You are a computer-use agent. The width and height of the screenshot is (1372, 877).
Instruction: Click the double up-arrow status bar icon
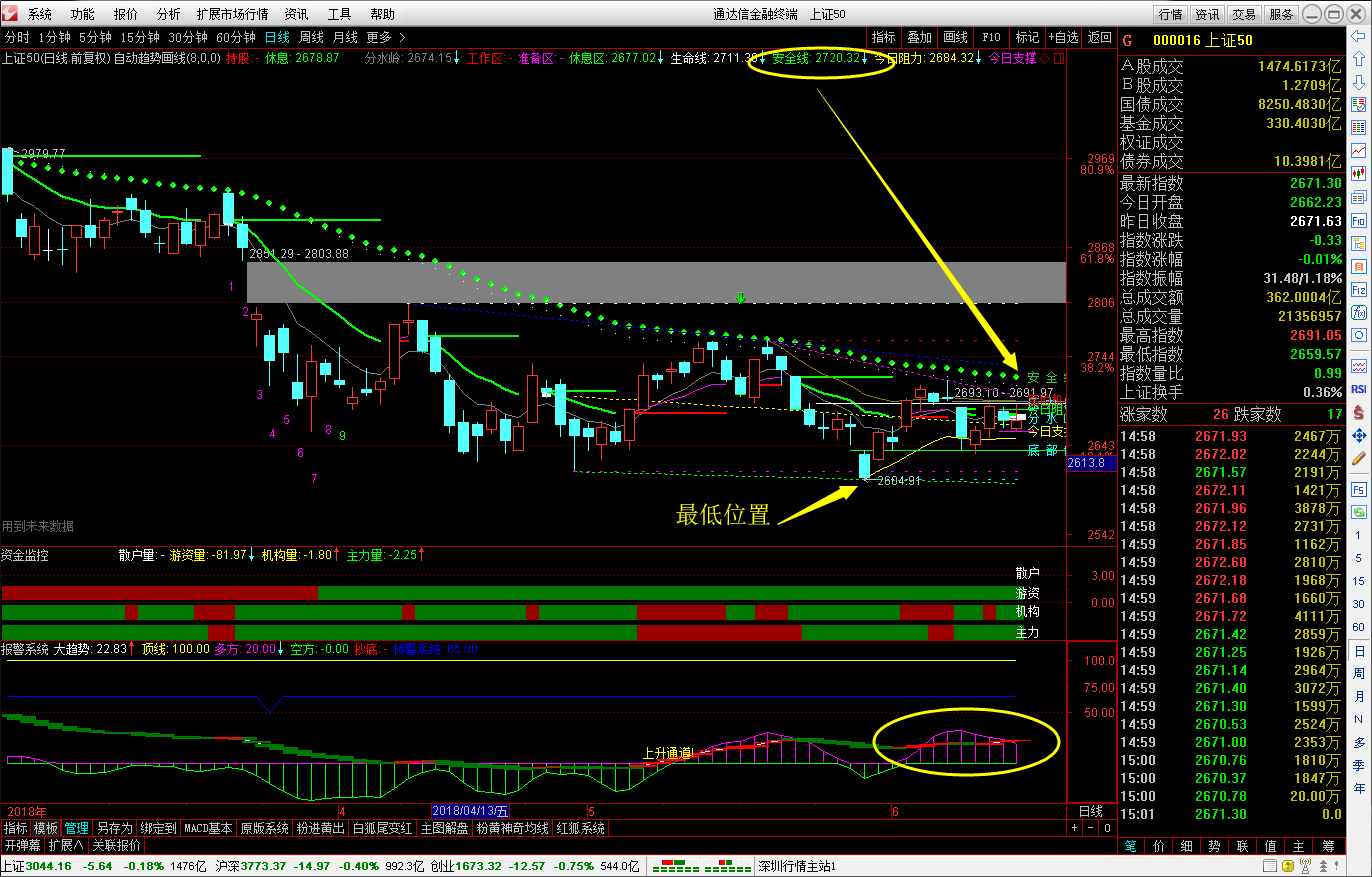click(x=1323, y=866)
